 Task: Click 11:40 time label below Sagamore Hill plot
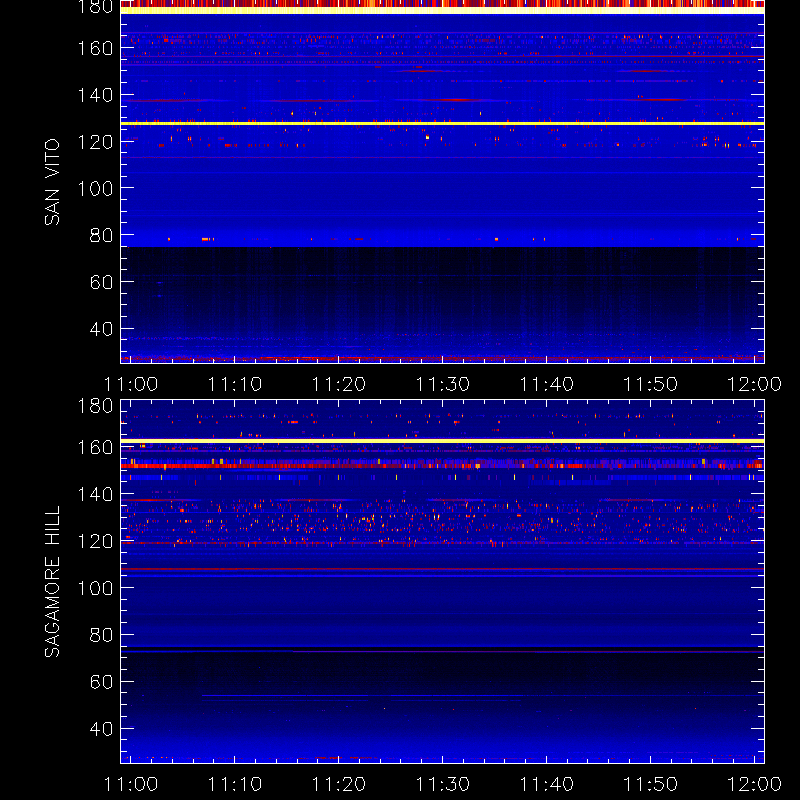coord(546,784)
